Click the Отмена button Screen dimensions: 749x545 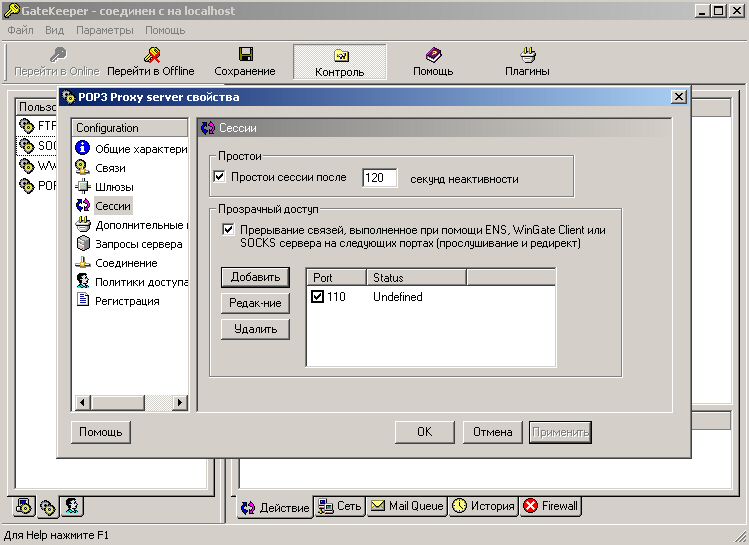coord(492,432)
